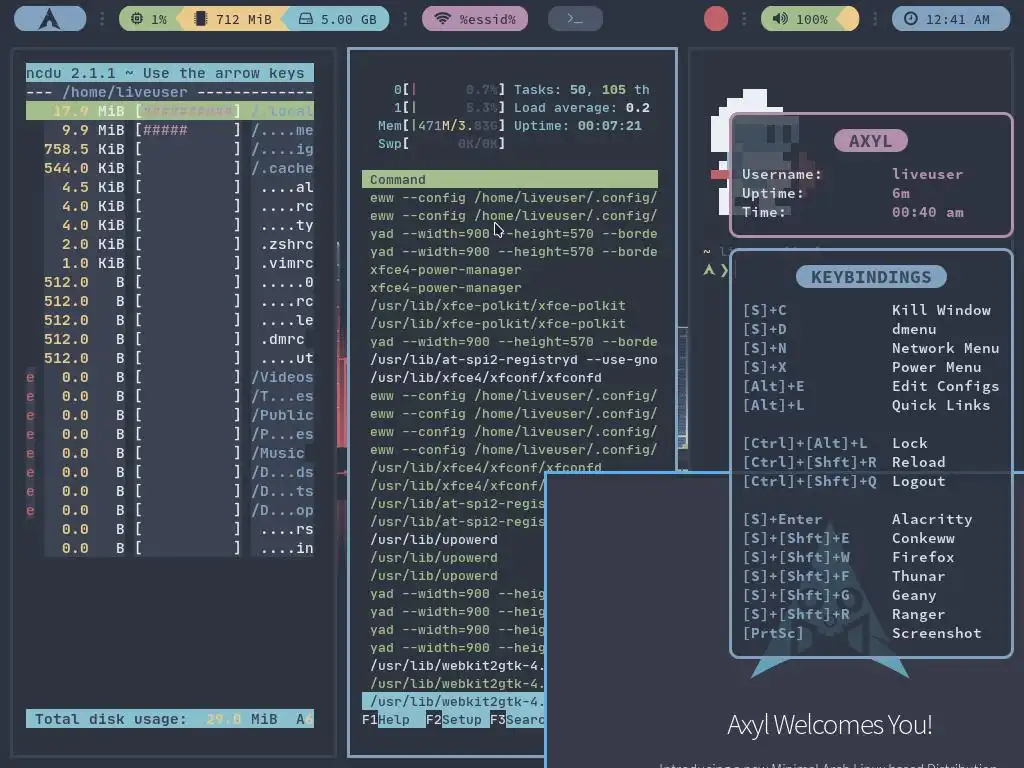Select the /Videos folder row in ncdu
Screen dimensions: 1024x768
coord(170,377)
